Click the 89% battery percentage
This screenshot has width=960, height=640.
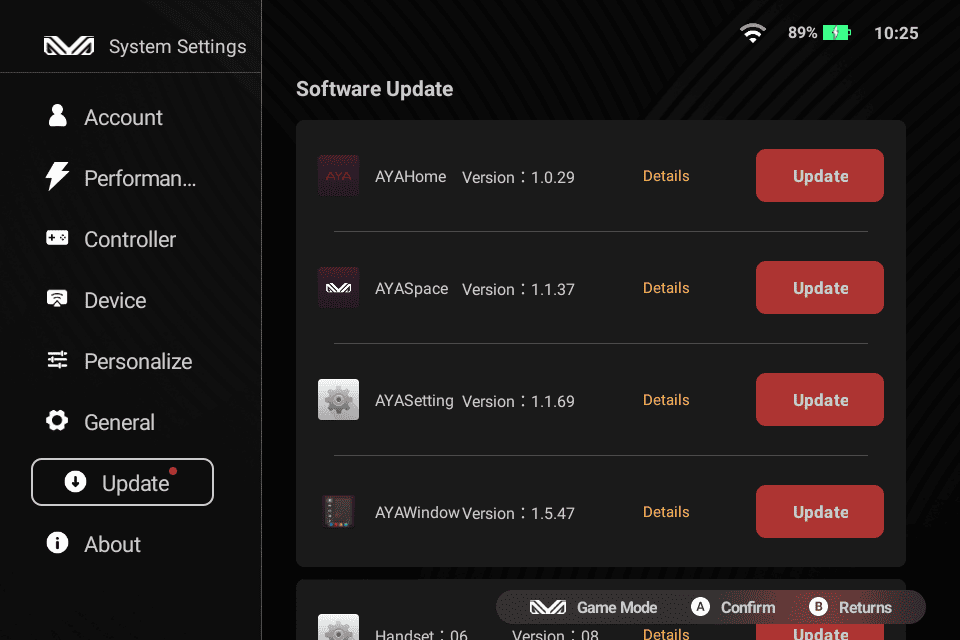tap(803, 32)
